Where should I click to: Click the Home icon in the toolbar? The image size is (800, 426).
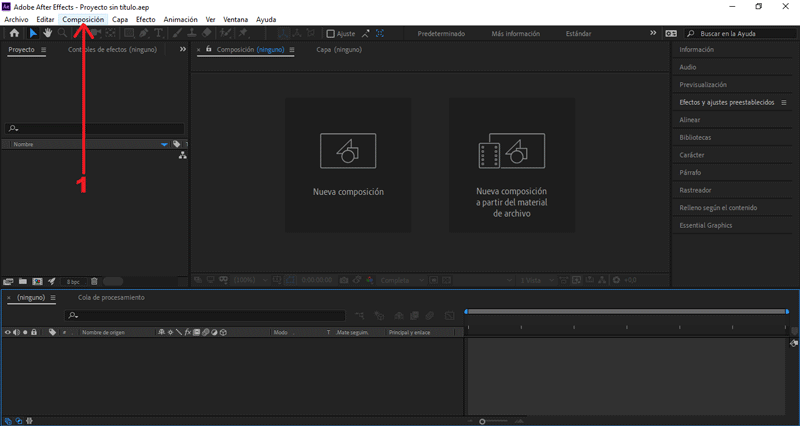14,33
